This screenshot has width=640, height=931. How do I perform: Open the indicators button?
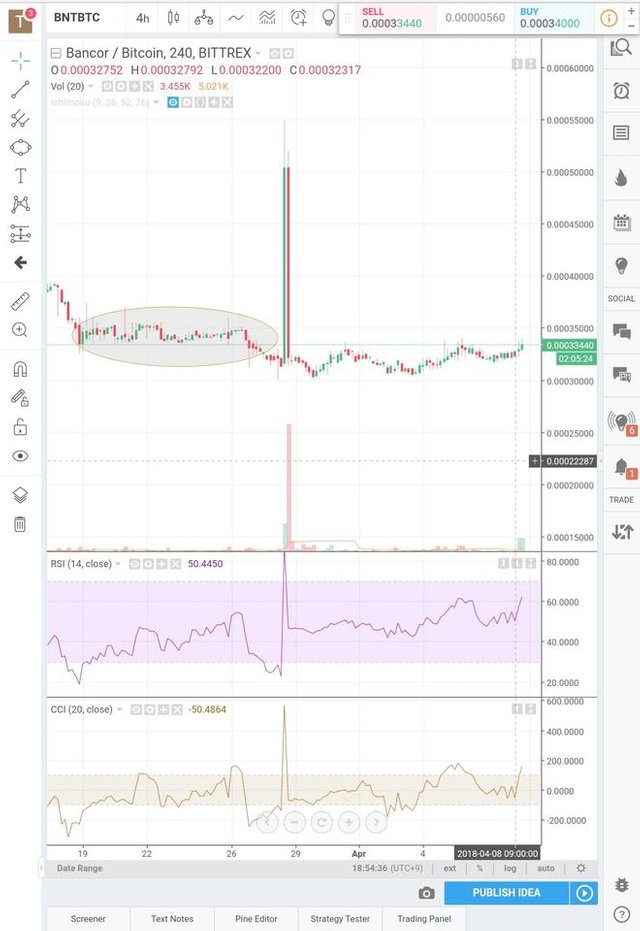click(x=236, y=18)
